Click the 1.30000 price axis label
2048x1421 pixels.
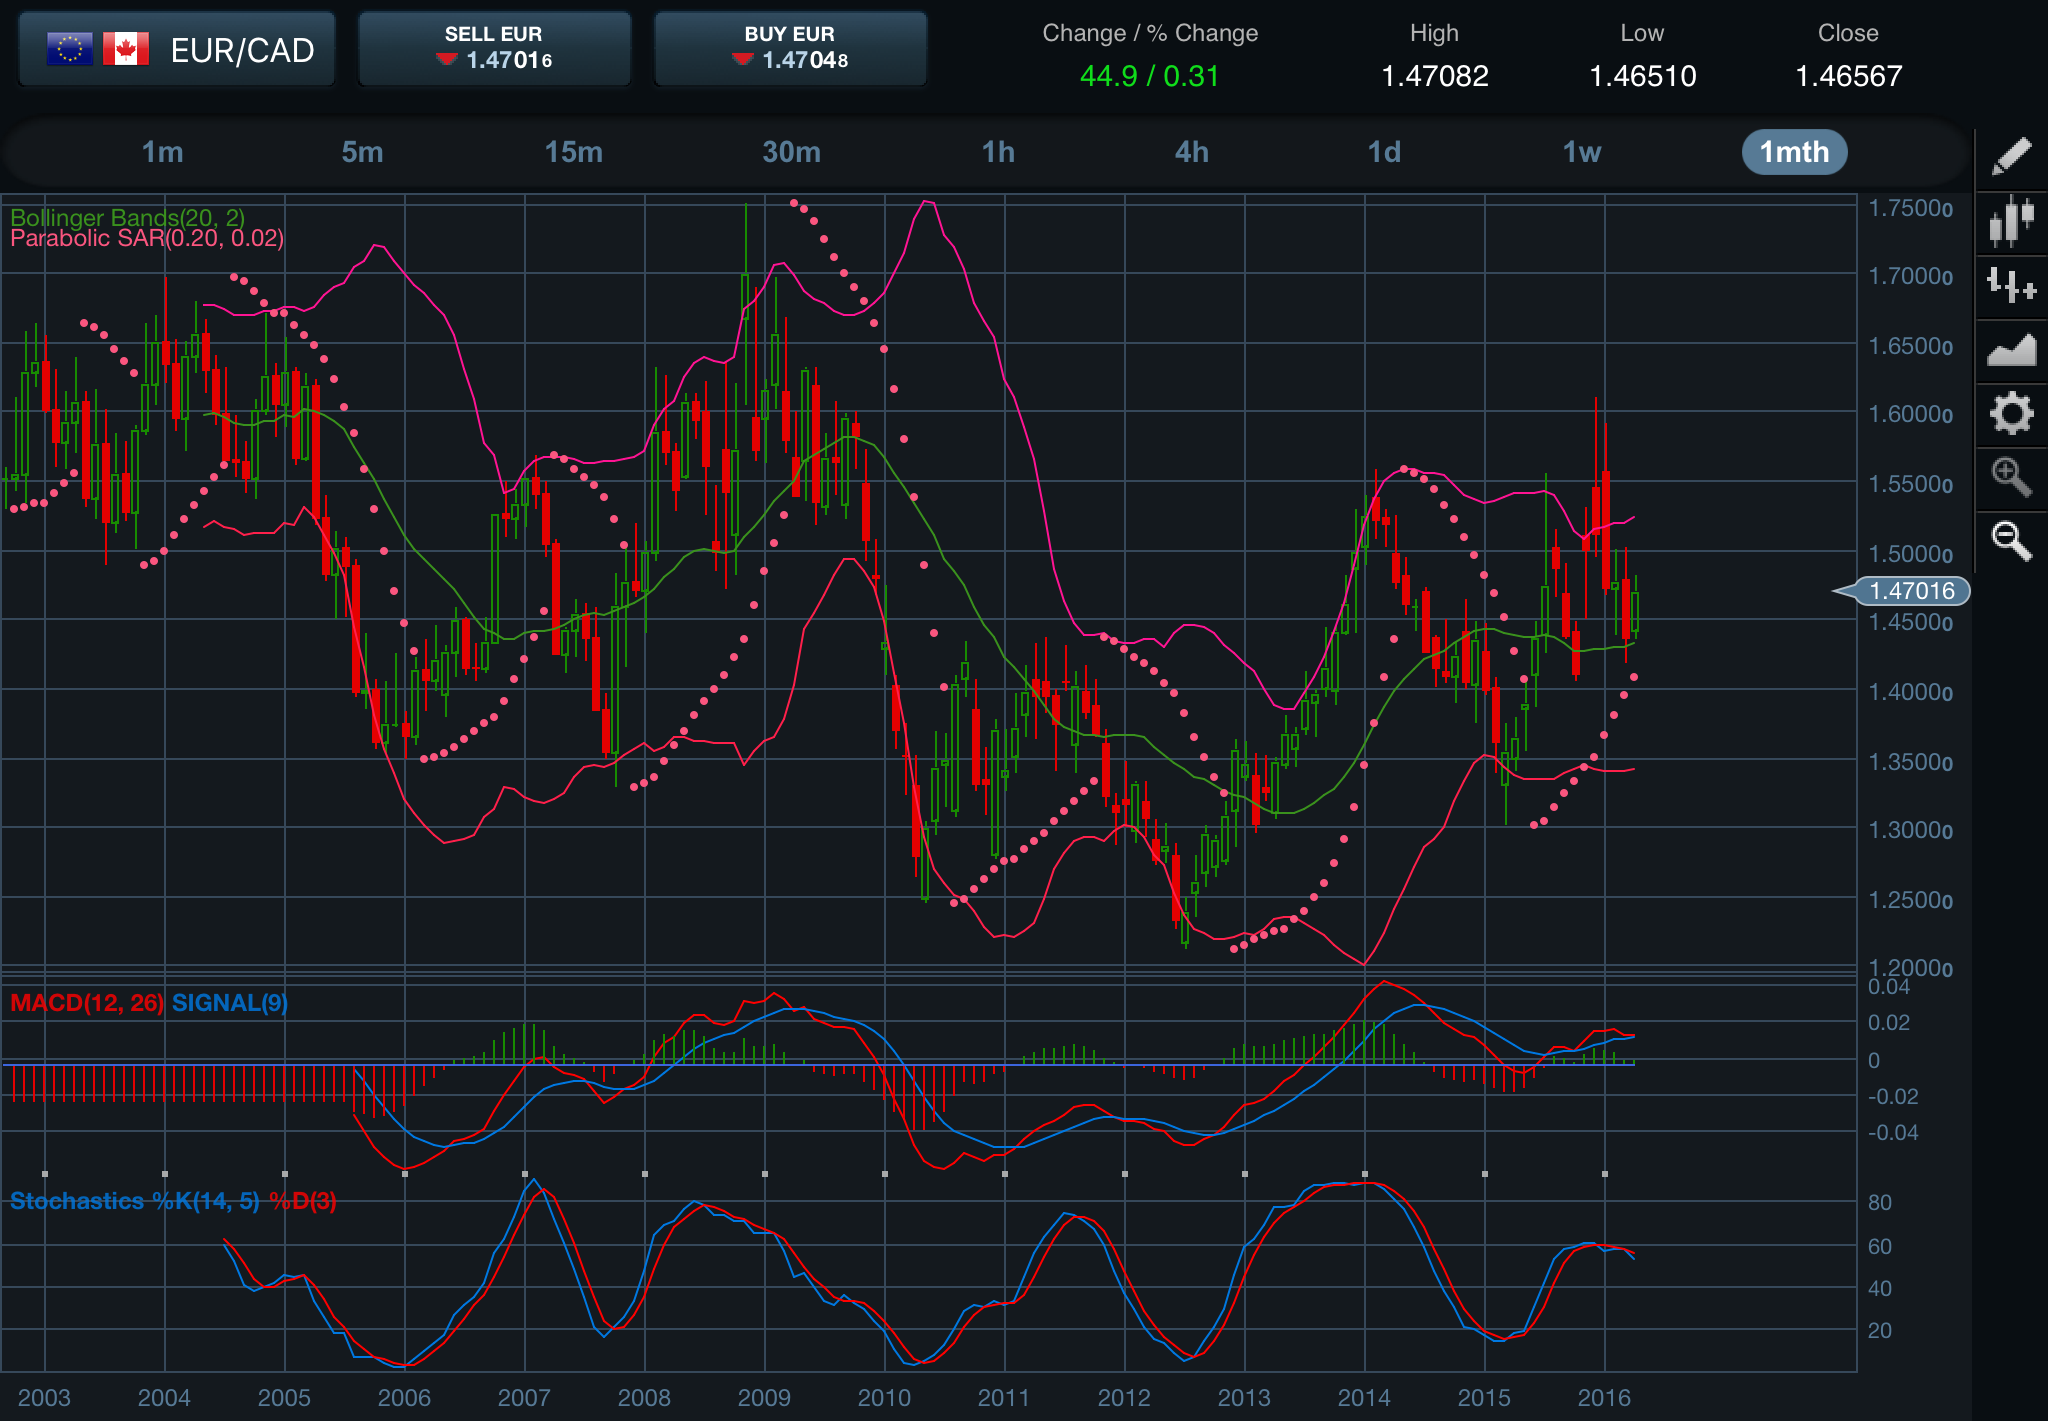[1911, 830]
